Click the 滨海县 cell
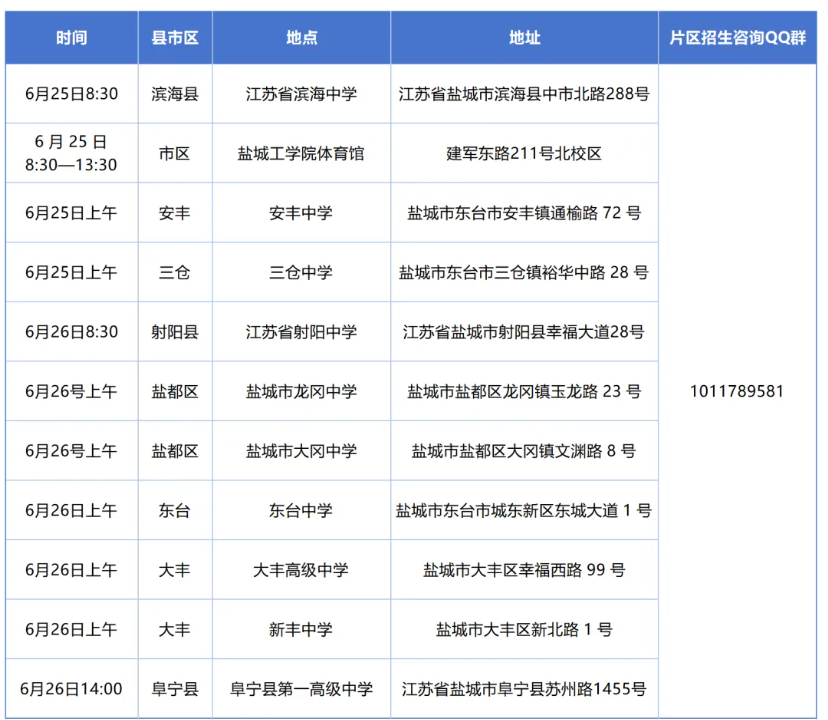 click(175, 94)
